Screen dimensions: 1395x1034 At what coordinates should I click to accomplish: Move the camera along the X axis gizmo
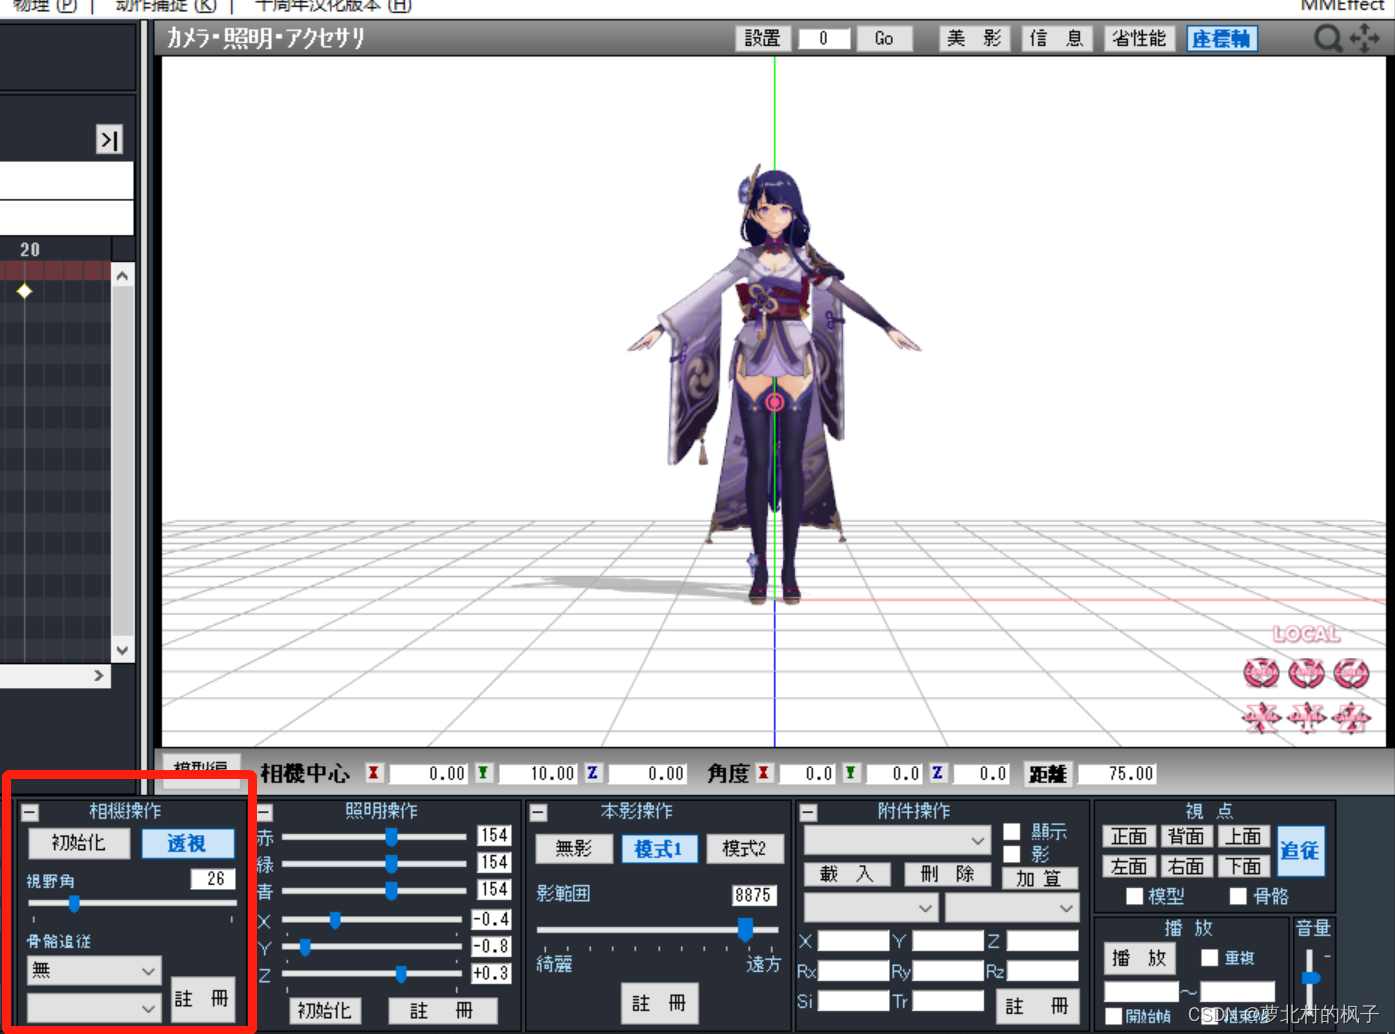click(x=1261, y=716)
